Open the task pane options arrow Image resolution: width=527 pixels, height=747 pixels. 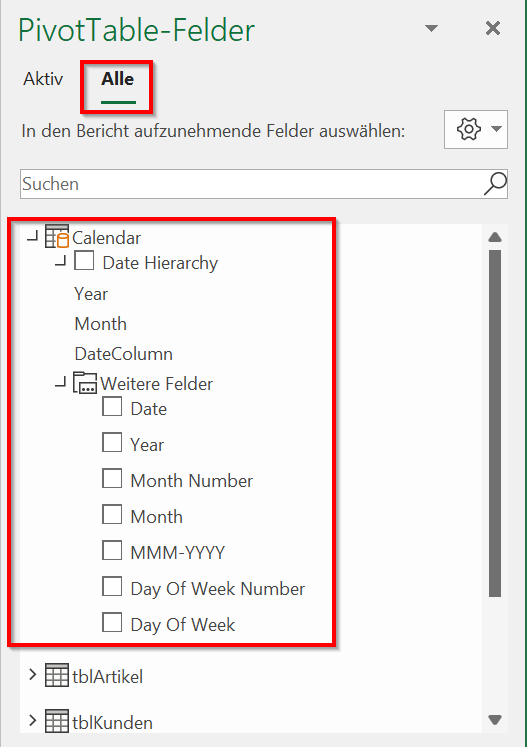[431, 29]
